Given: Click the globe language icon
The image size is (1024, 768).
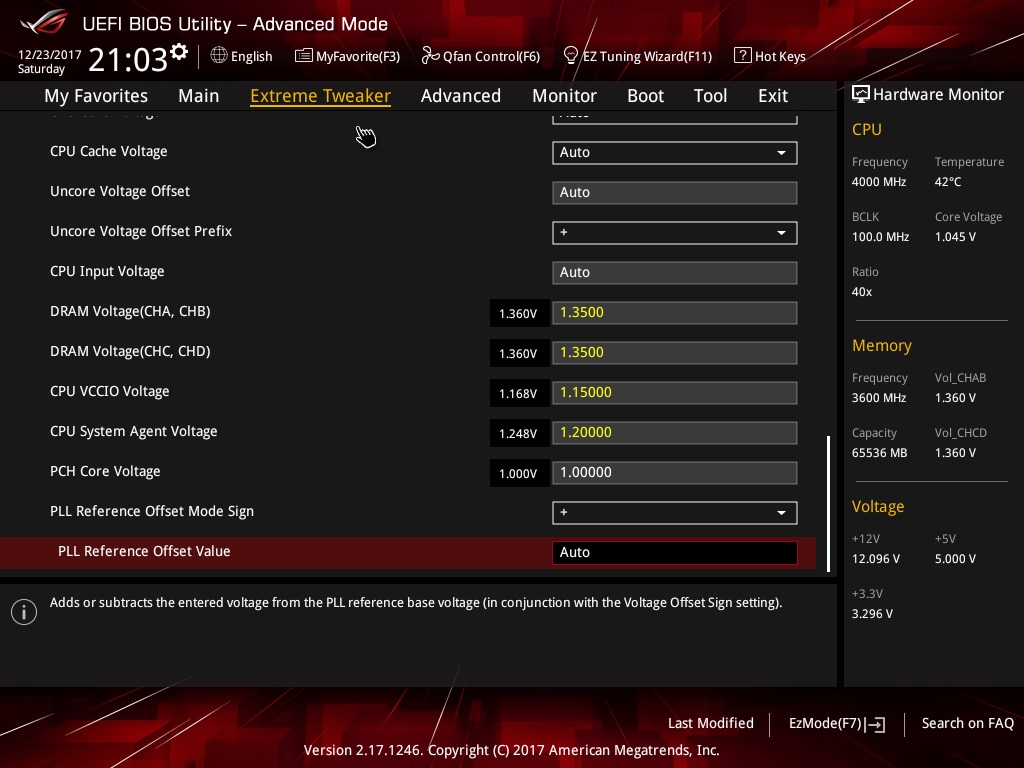Looking at the screenshot, I should pyautogui.click(x=219, y=56).
